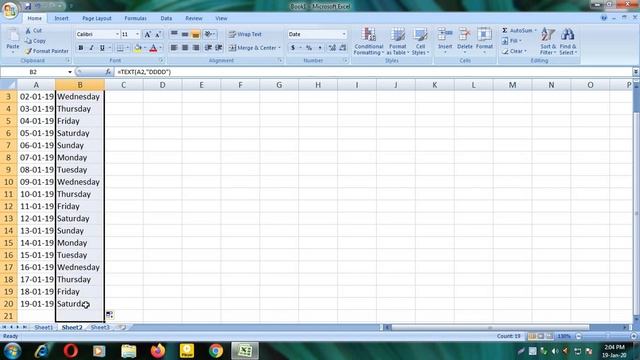Viewport: 640px width, 360px height.
Task: Open the Fill Color dropdown arrow
Action: point(144,48)
